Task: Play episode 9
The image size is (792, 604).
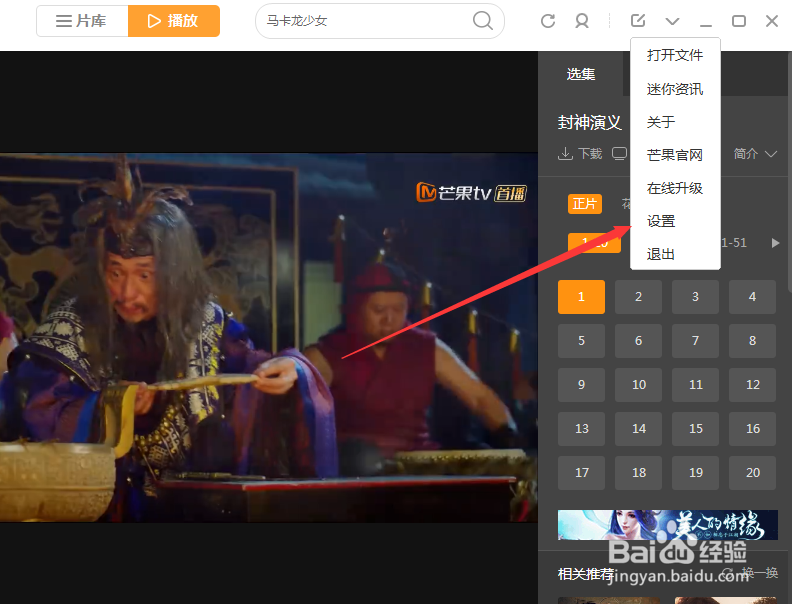Action: [581, 385]
